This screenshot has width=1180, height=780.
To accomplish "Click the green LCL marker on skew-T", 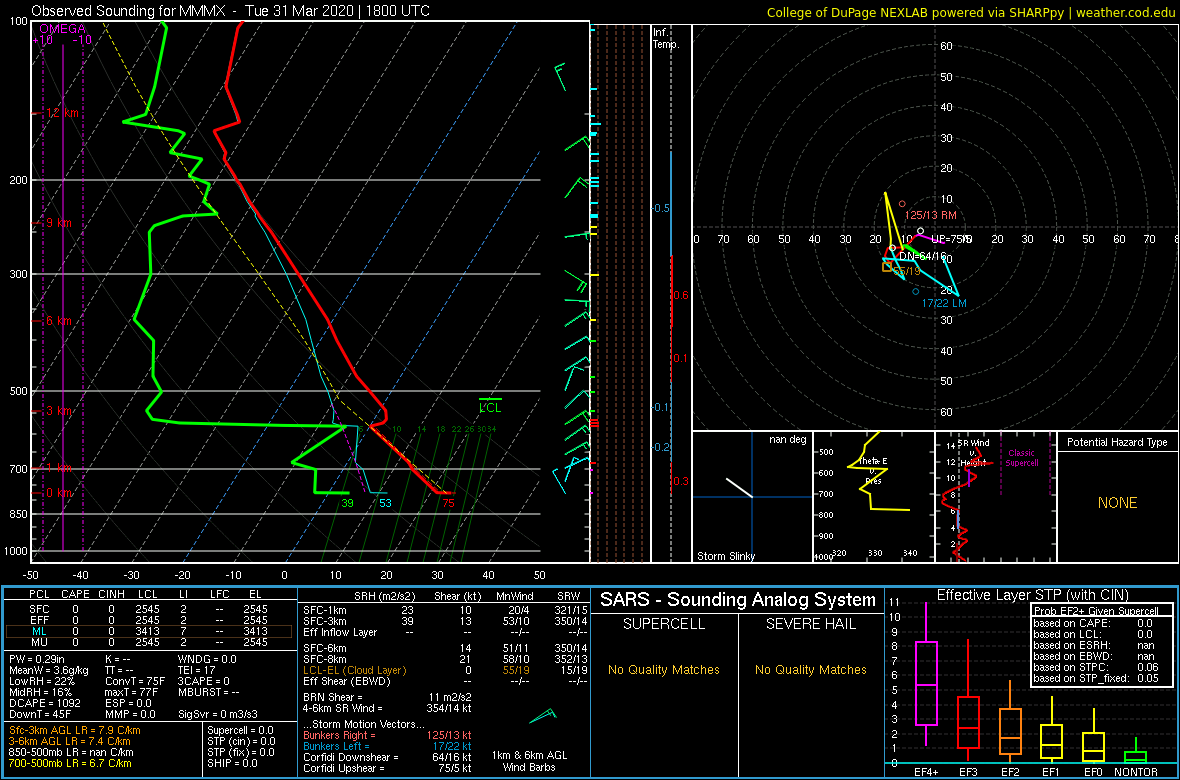I will tap(491, 407).
